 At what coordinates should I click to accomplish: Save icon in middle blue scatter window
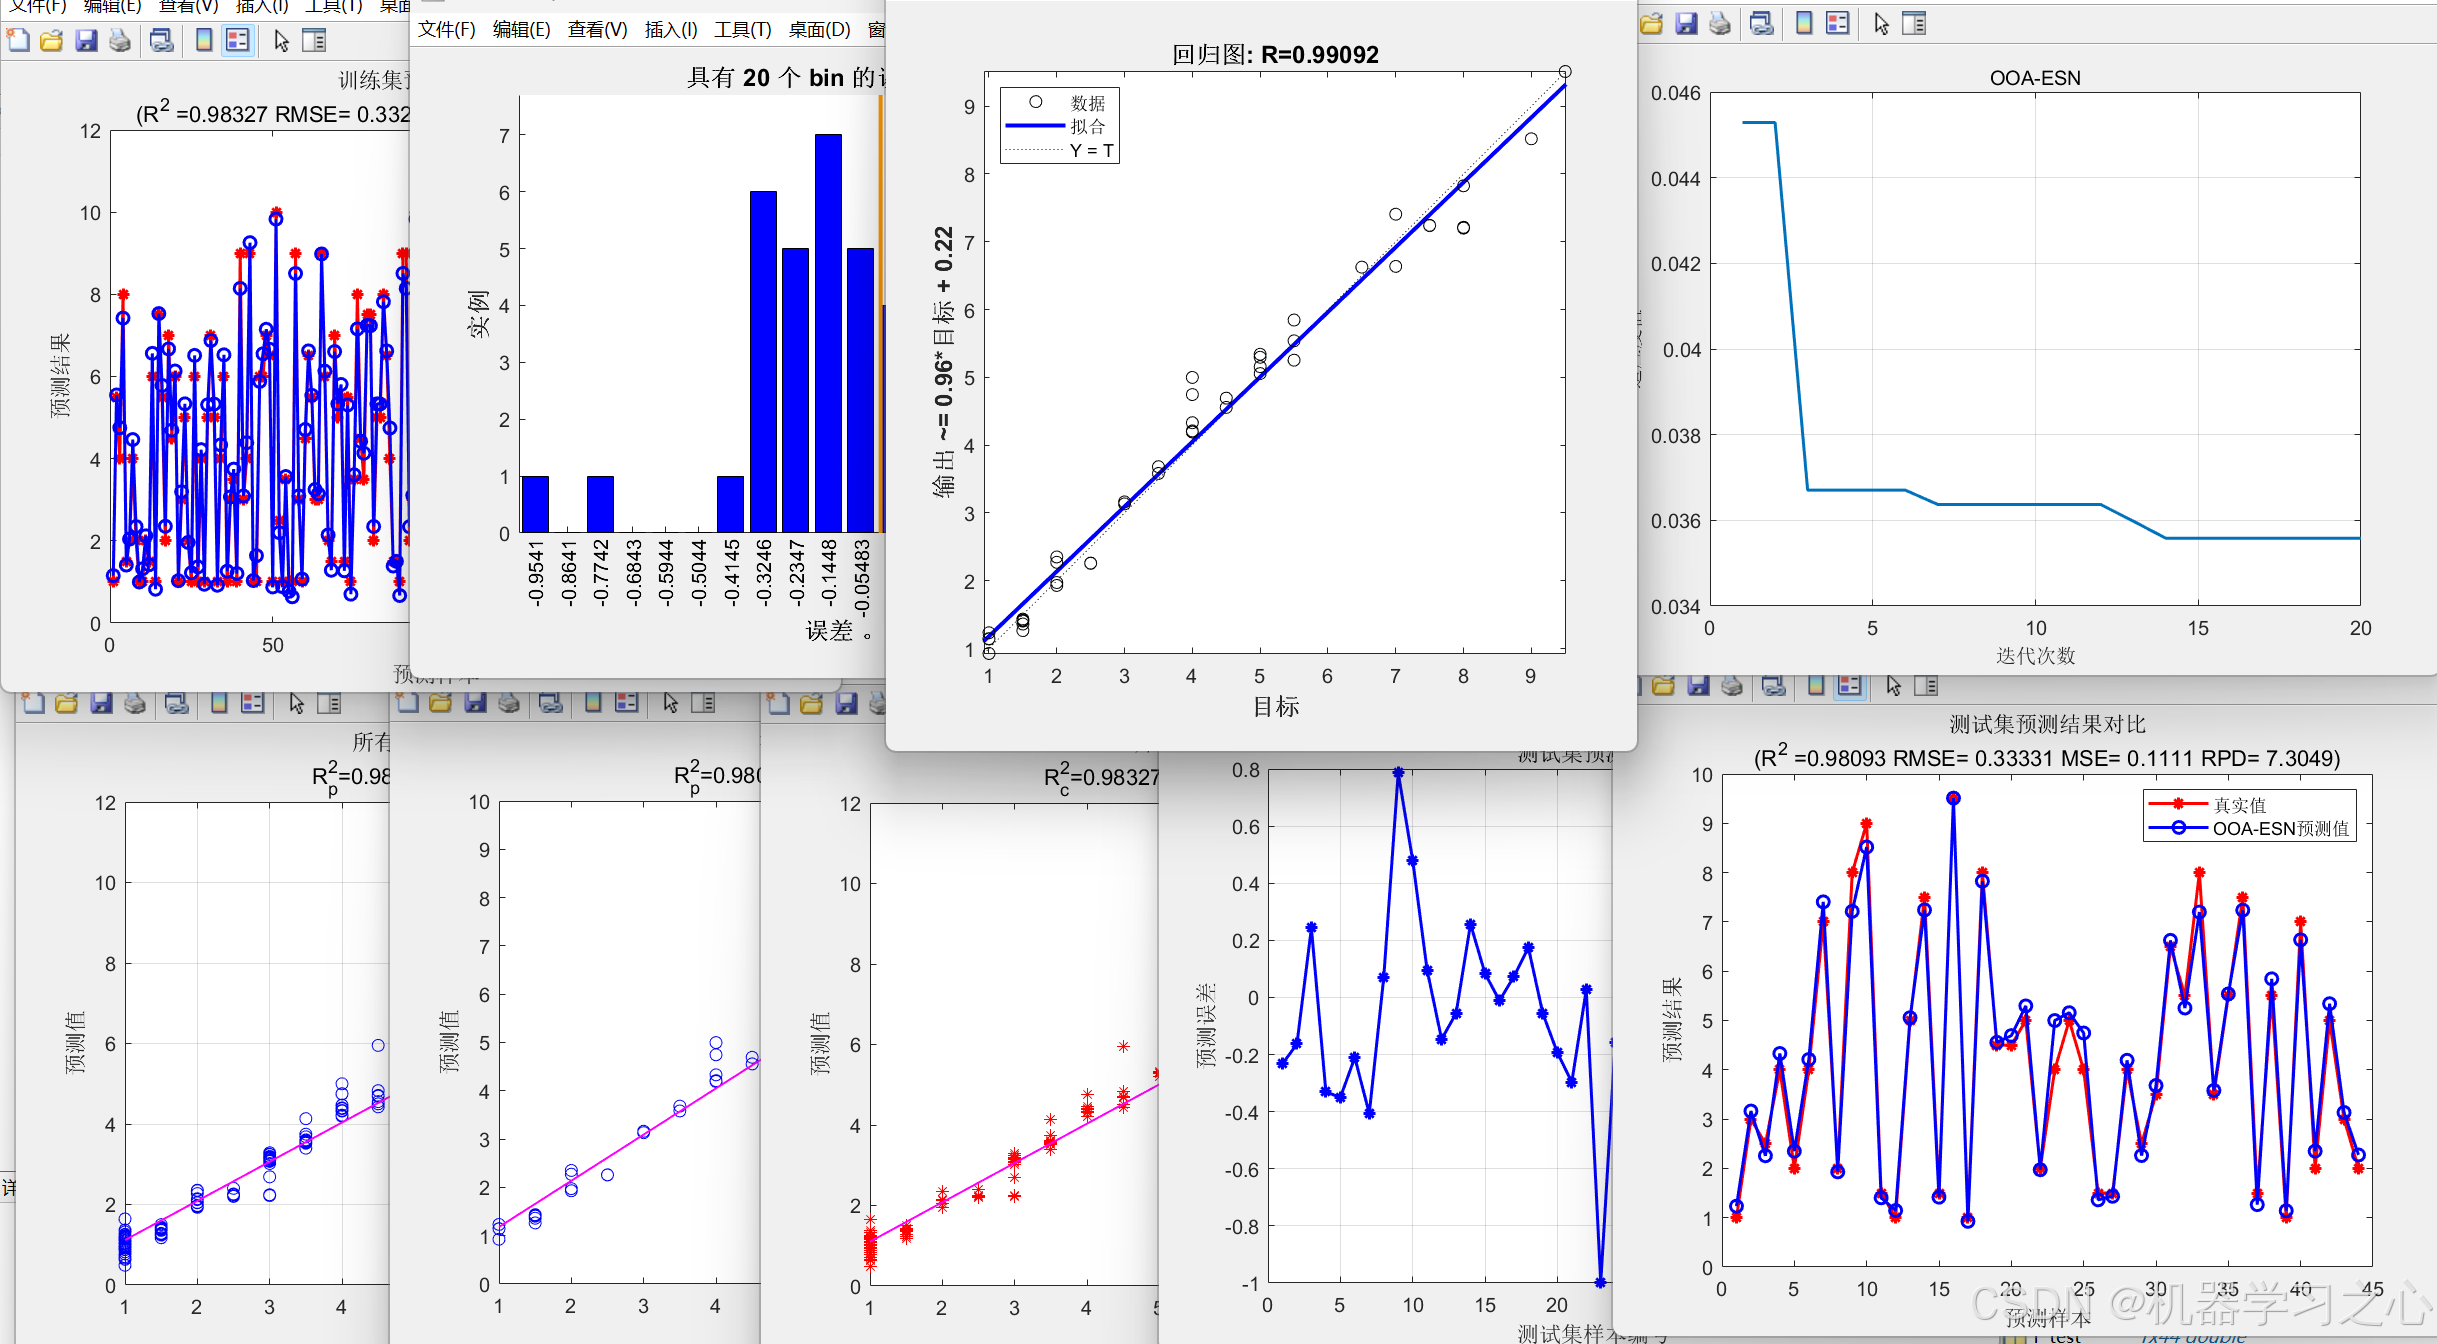pos(475,703)
